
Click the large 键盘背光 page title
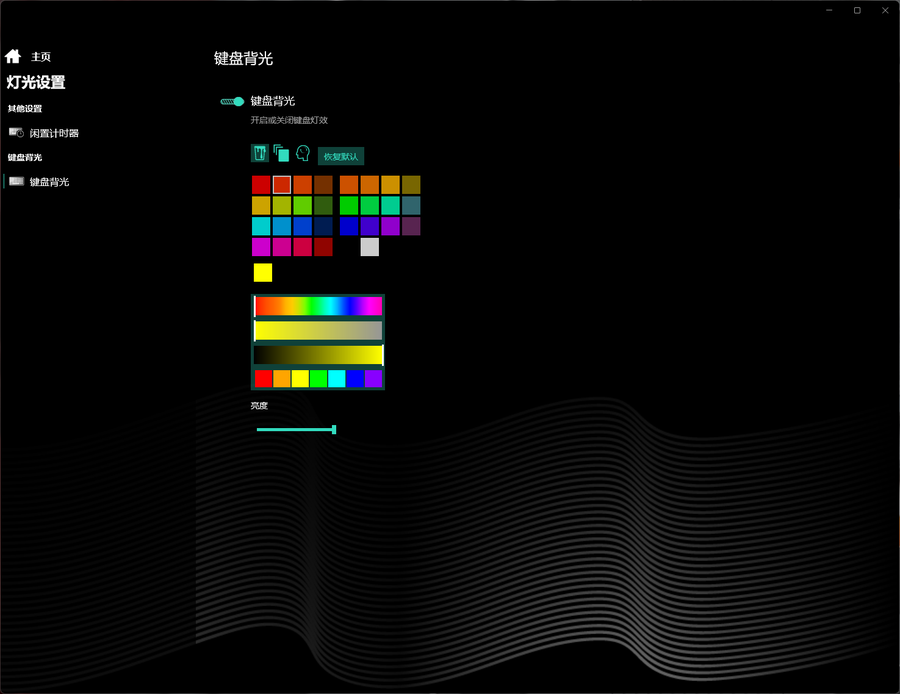[x=243, y=59]
